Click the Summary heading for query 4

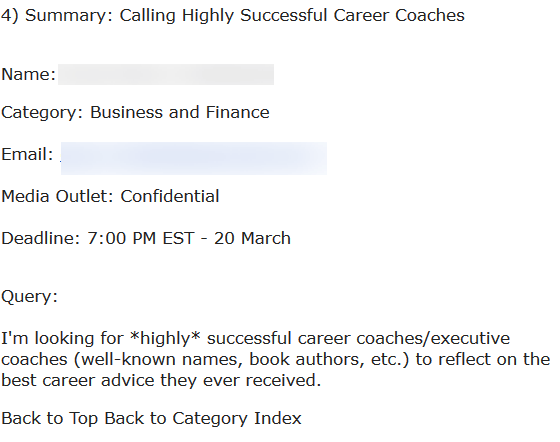point(232,15)
